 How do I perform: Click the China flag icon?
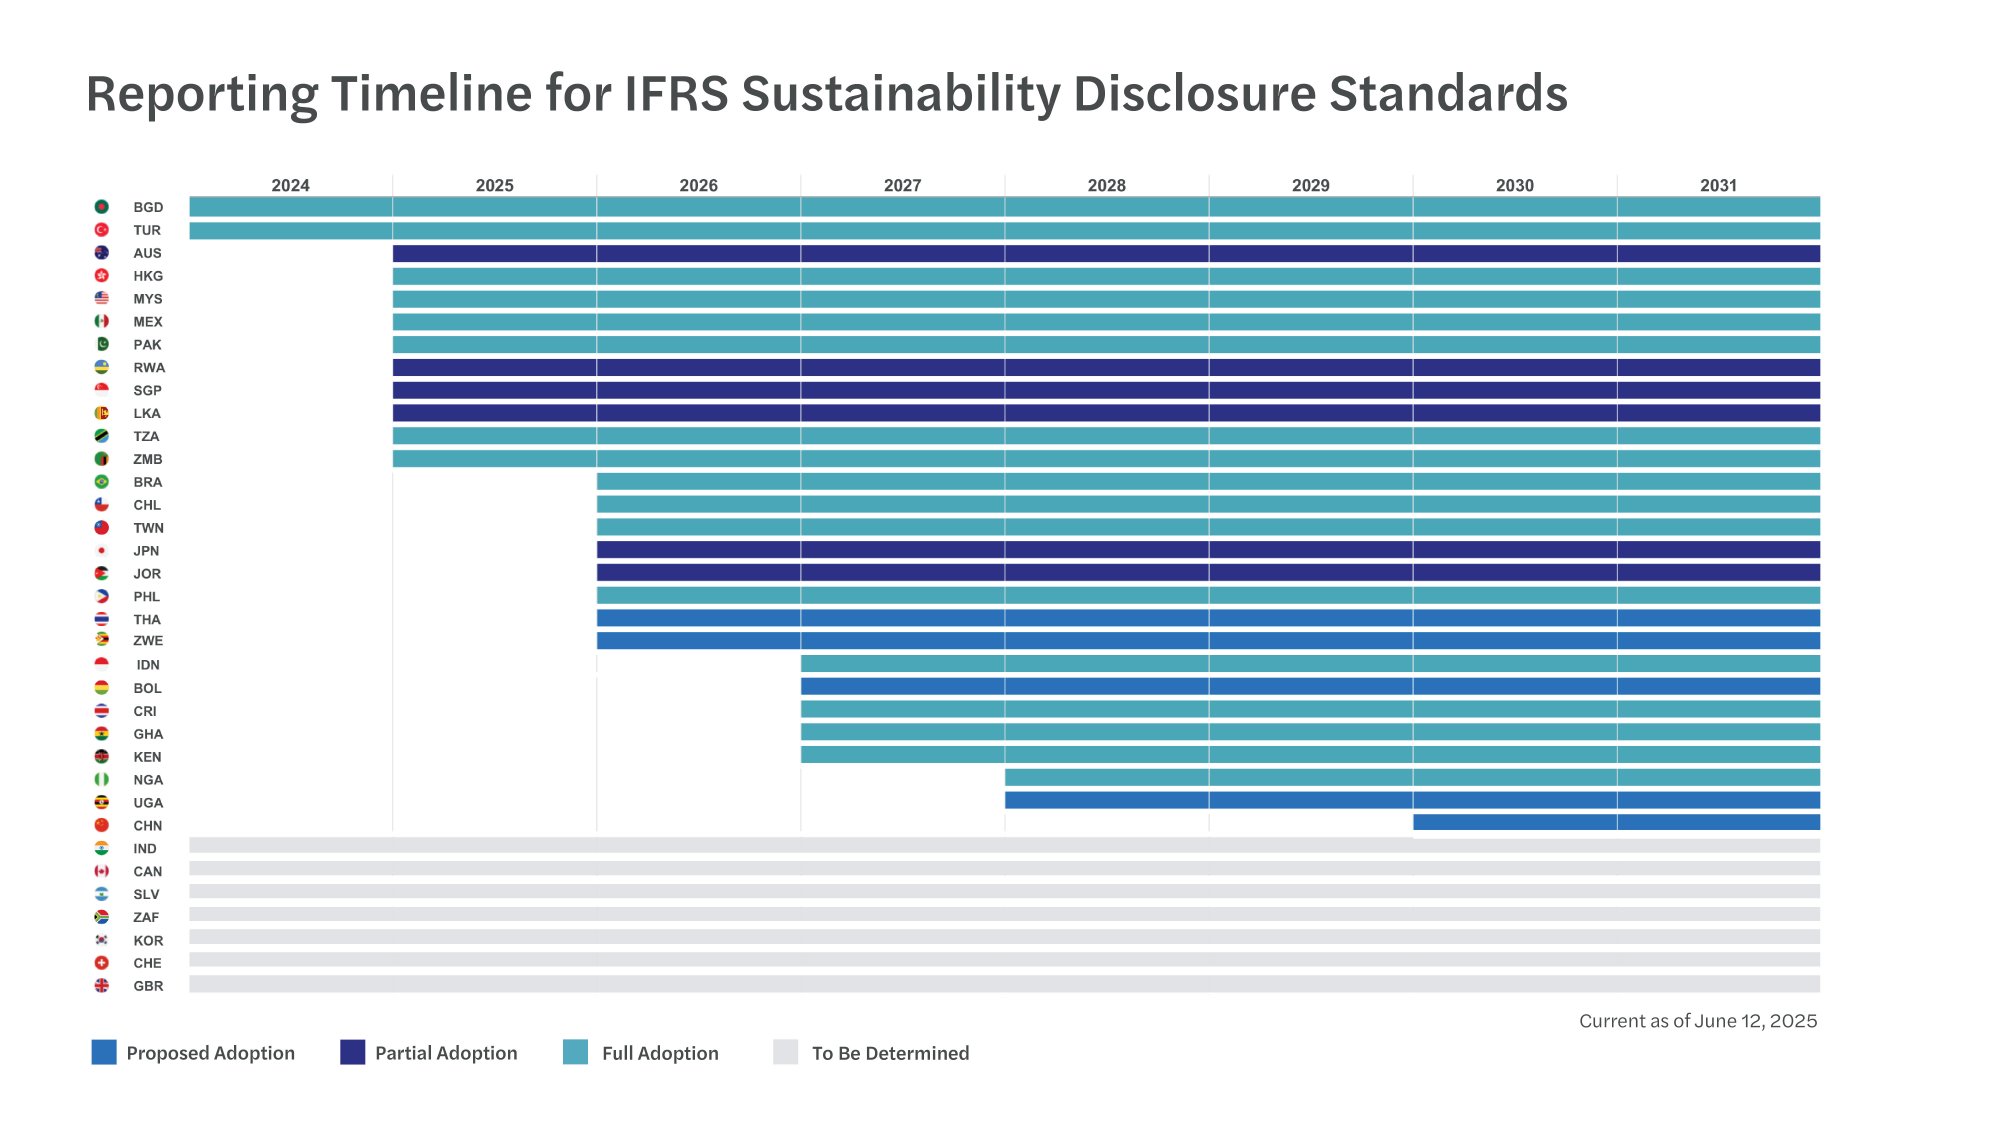(x=100, y=825)
